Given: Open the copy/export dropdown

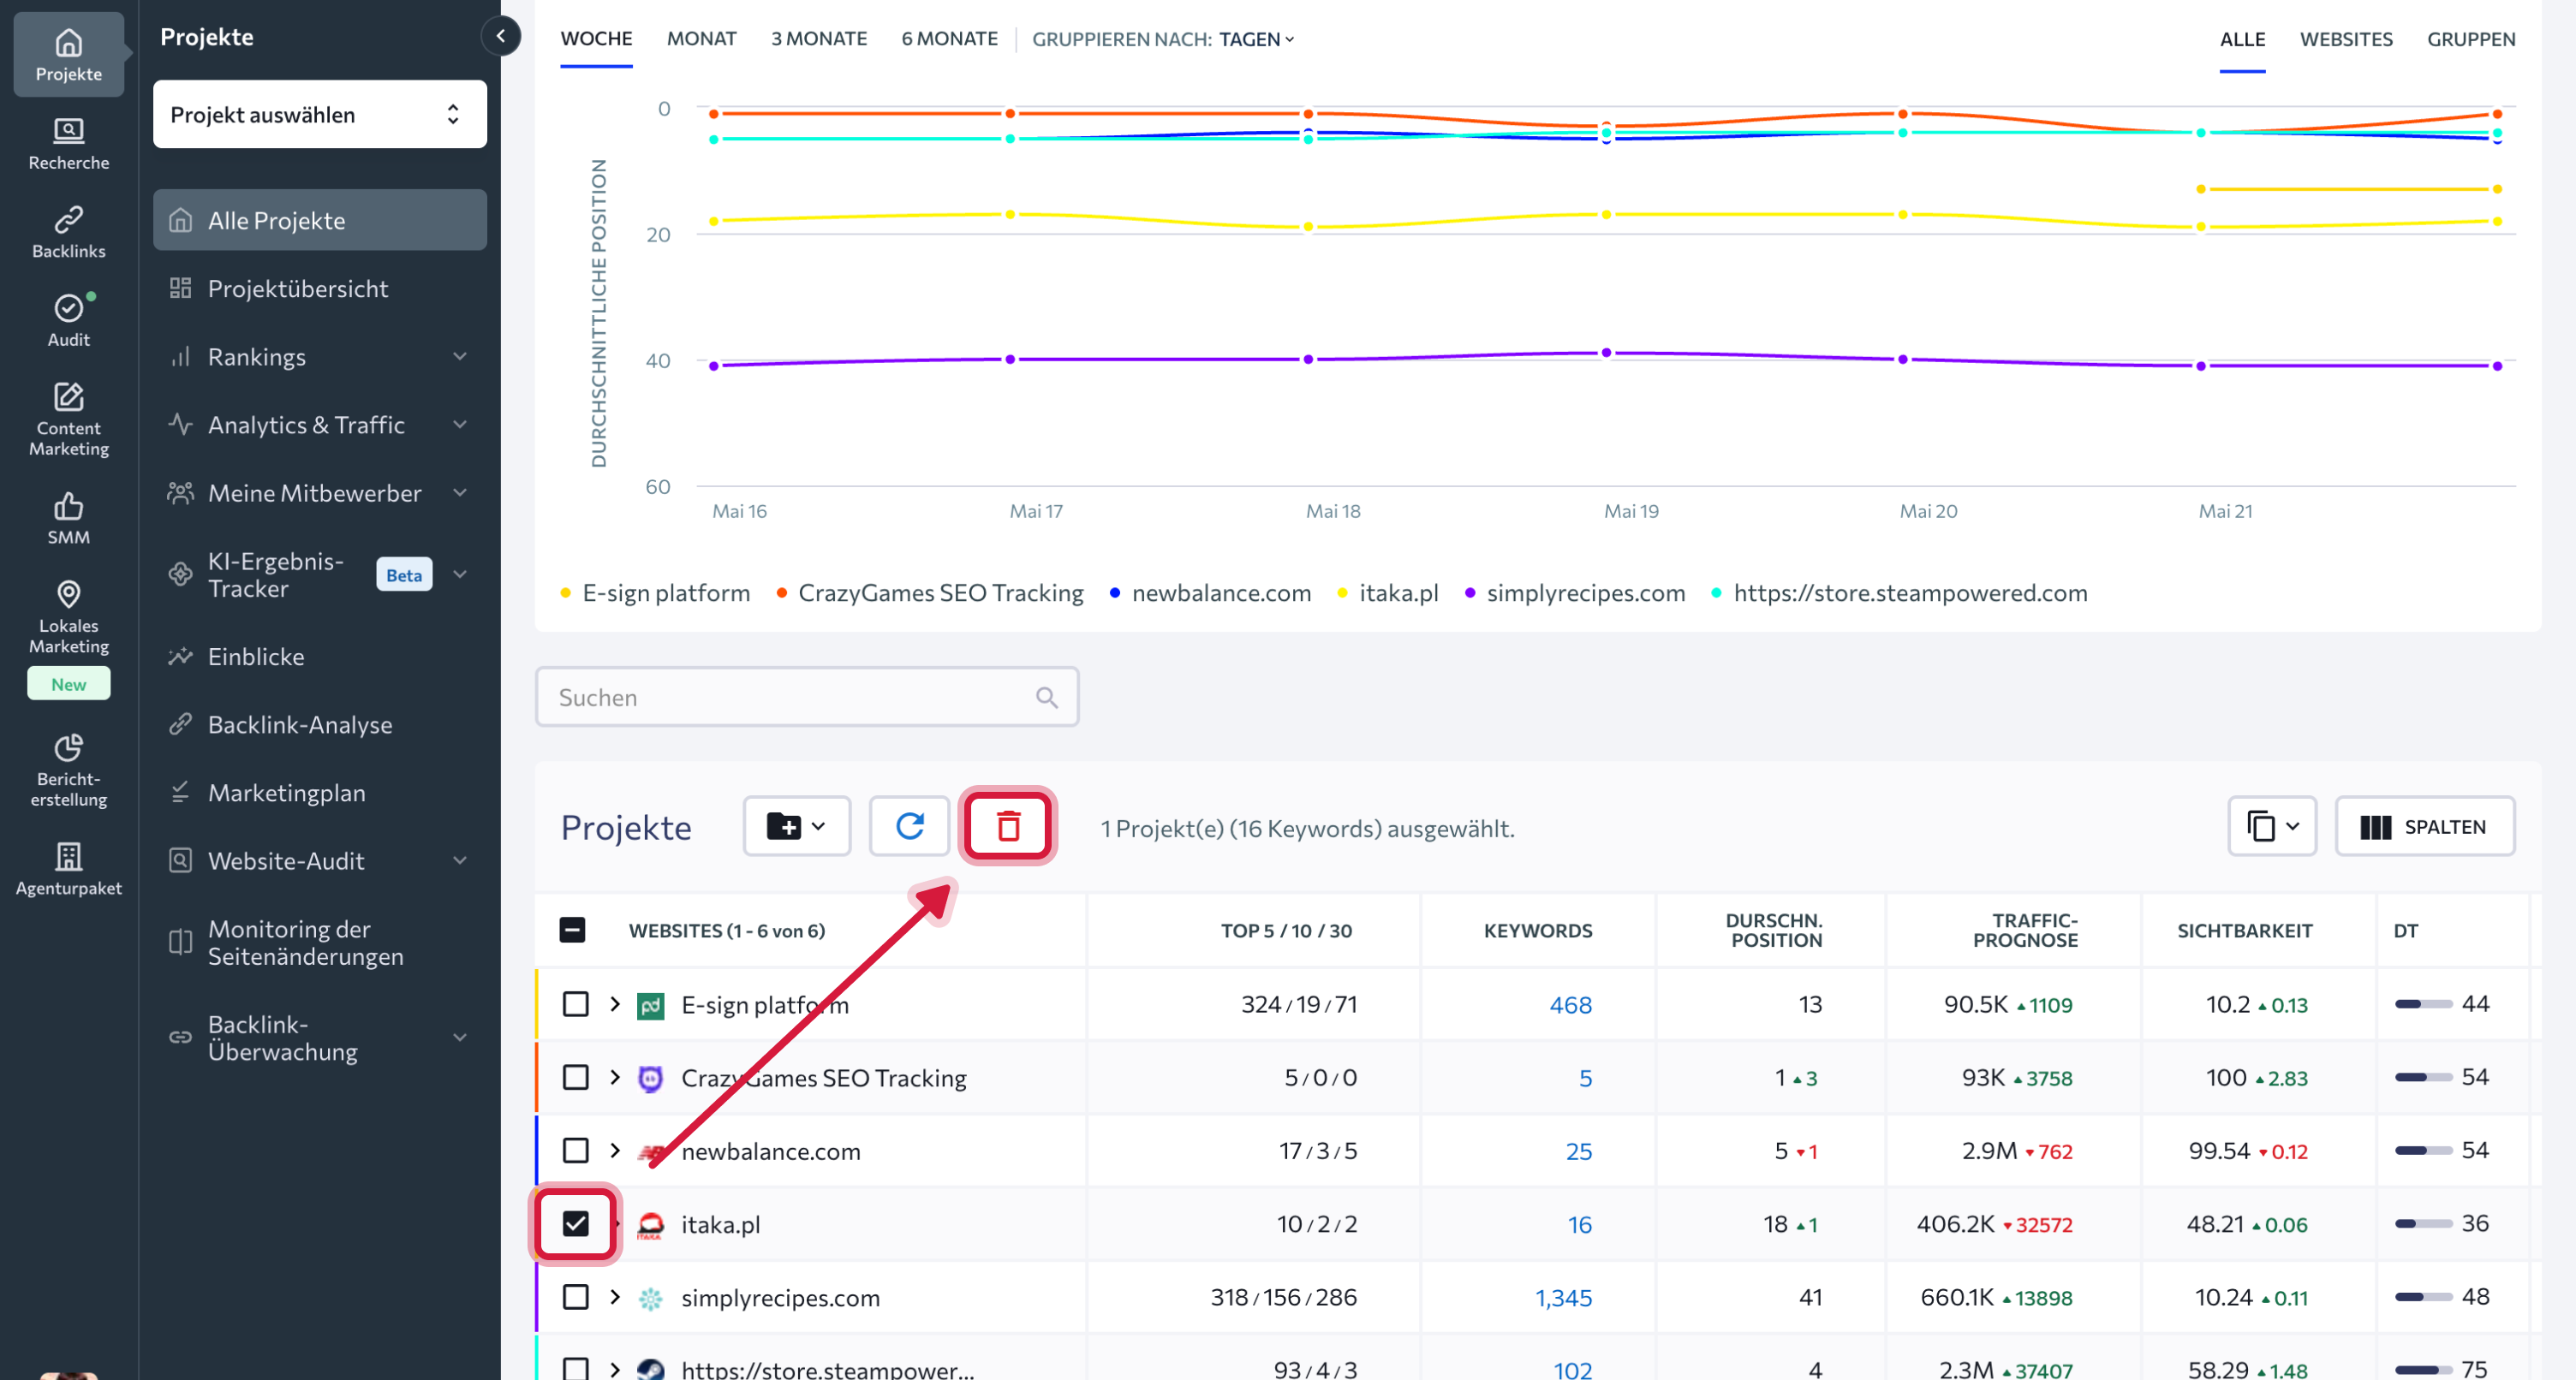Looking at the screenshot, I should [2271, 826].
